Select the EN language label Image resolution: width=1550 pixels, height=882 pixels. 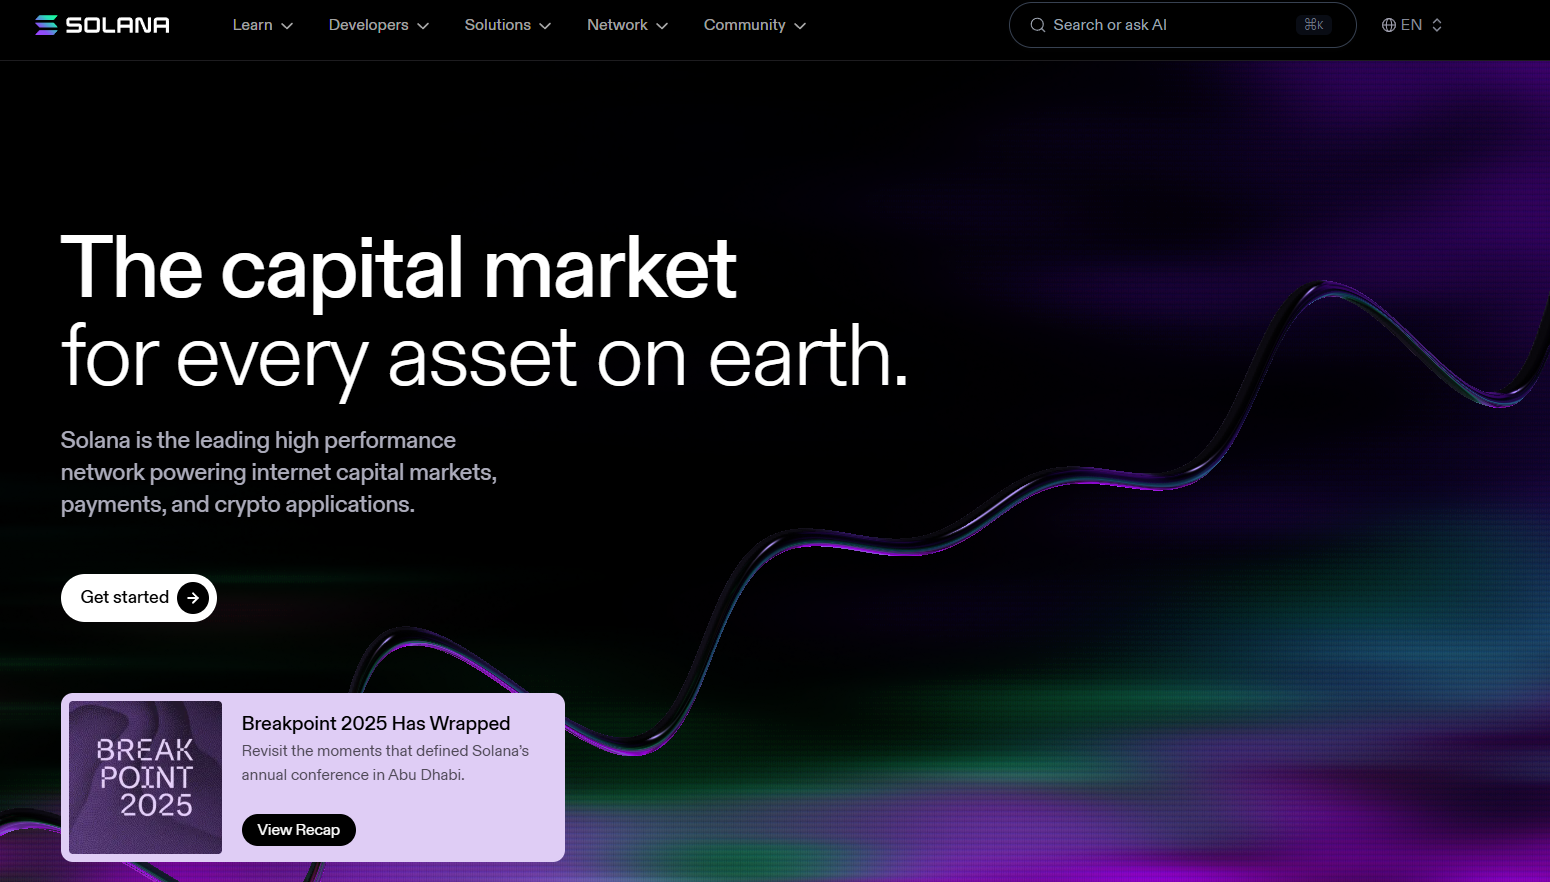click(x=1411, y=25)
